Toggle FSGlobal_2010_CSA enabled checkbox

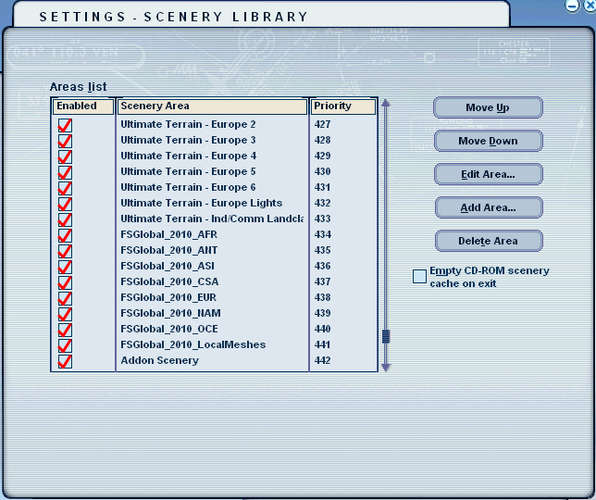pos(65,282)
